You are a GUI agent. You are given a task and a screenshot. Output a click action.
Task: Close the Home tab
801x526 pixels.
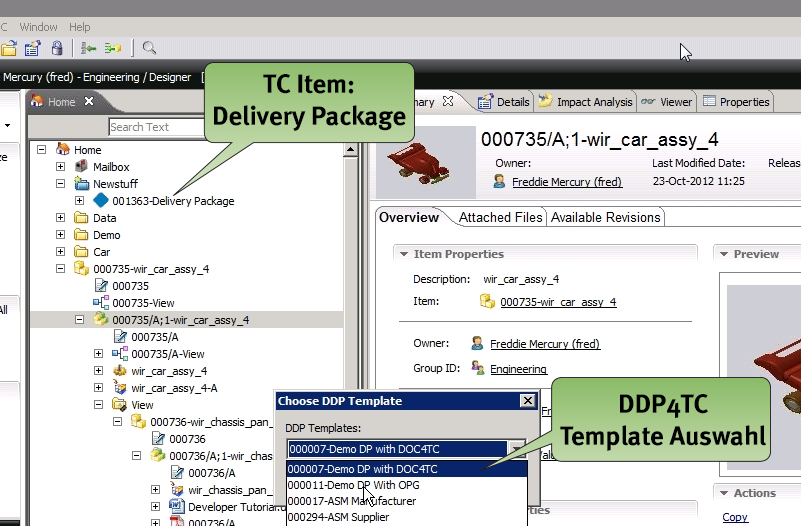89,101
